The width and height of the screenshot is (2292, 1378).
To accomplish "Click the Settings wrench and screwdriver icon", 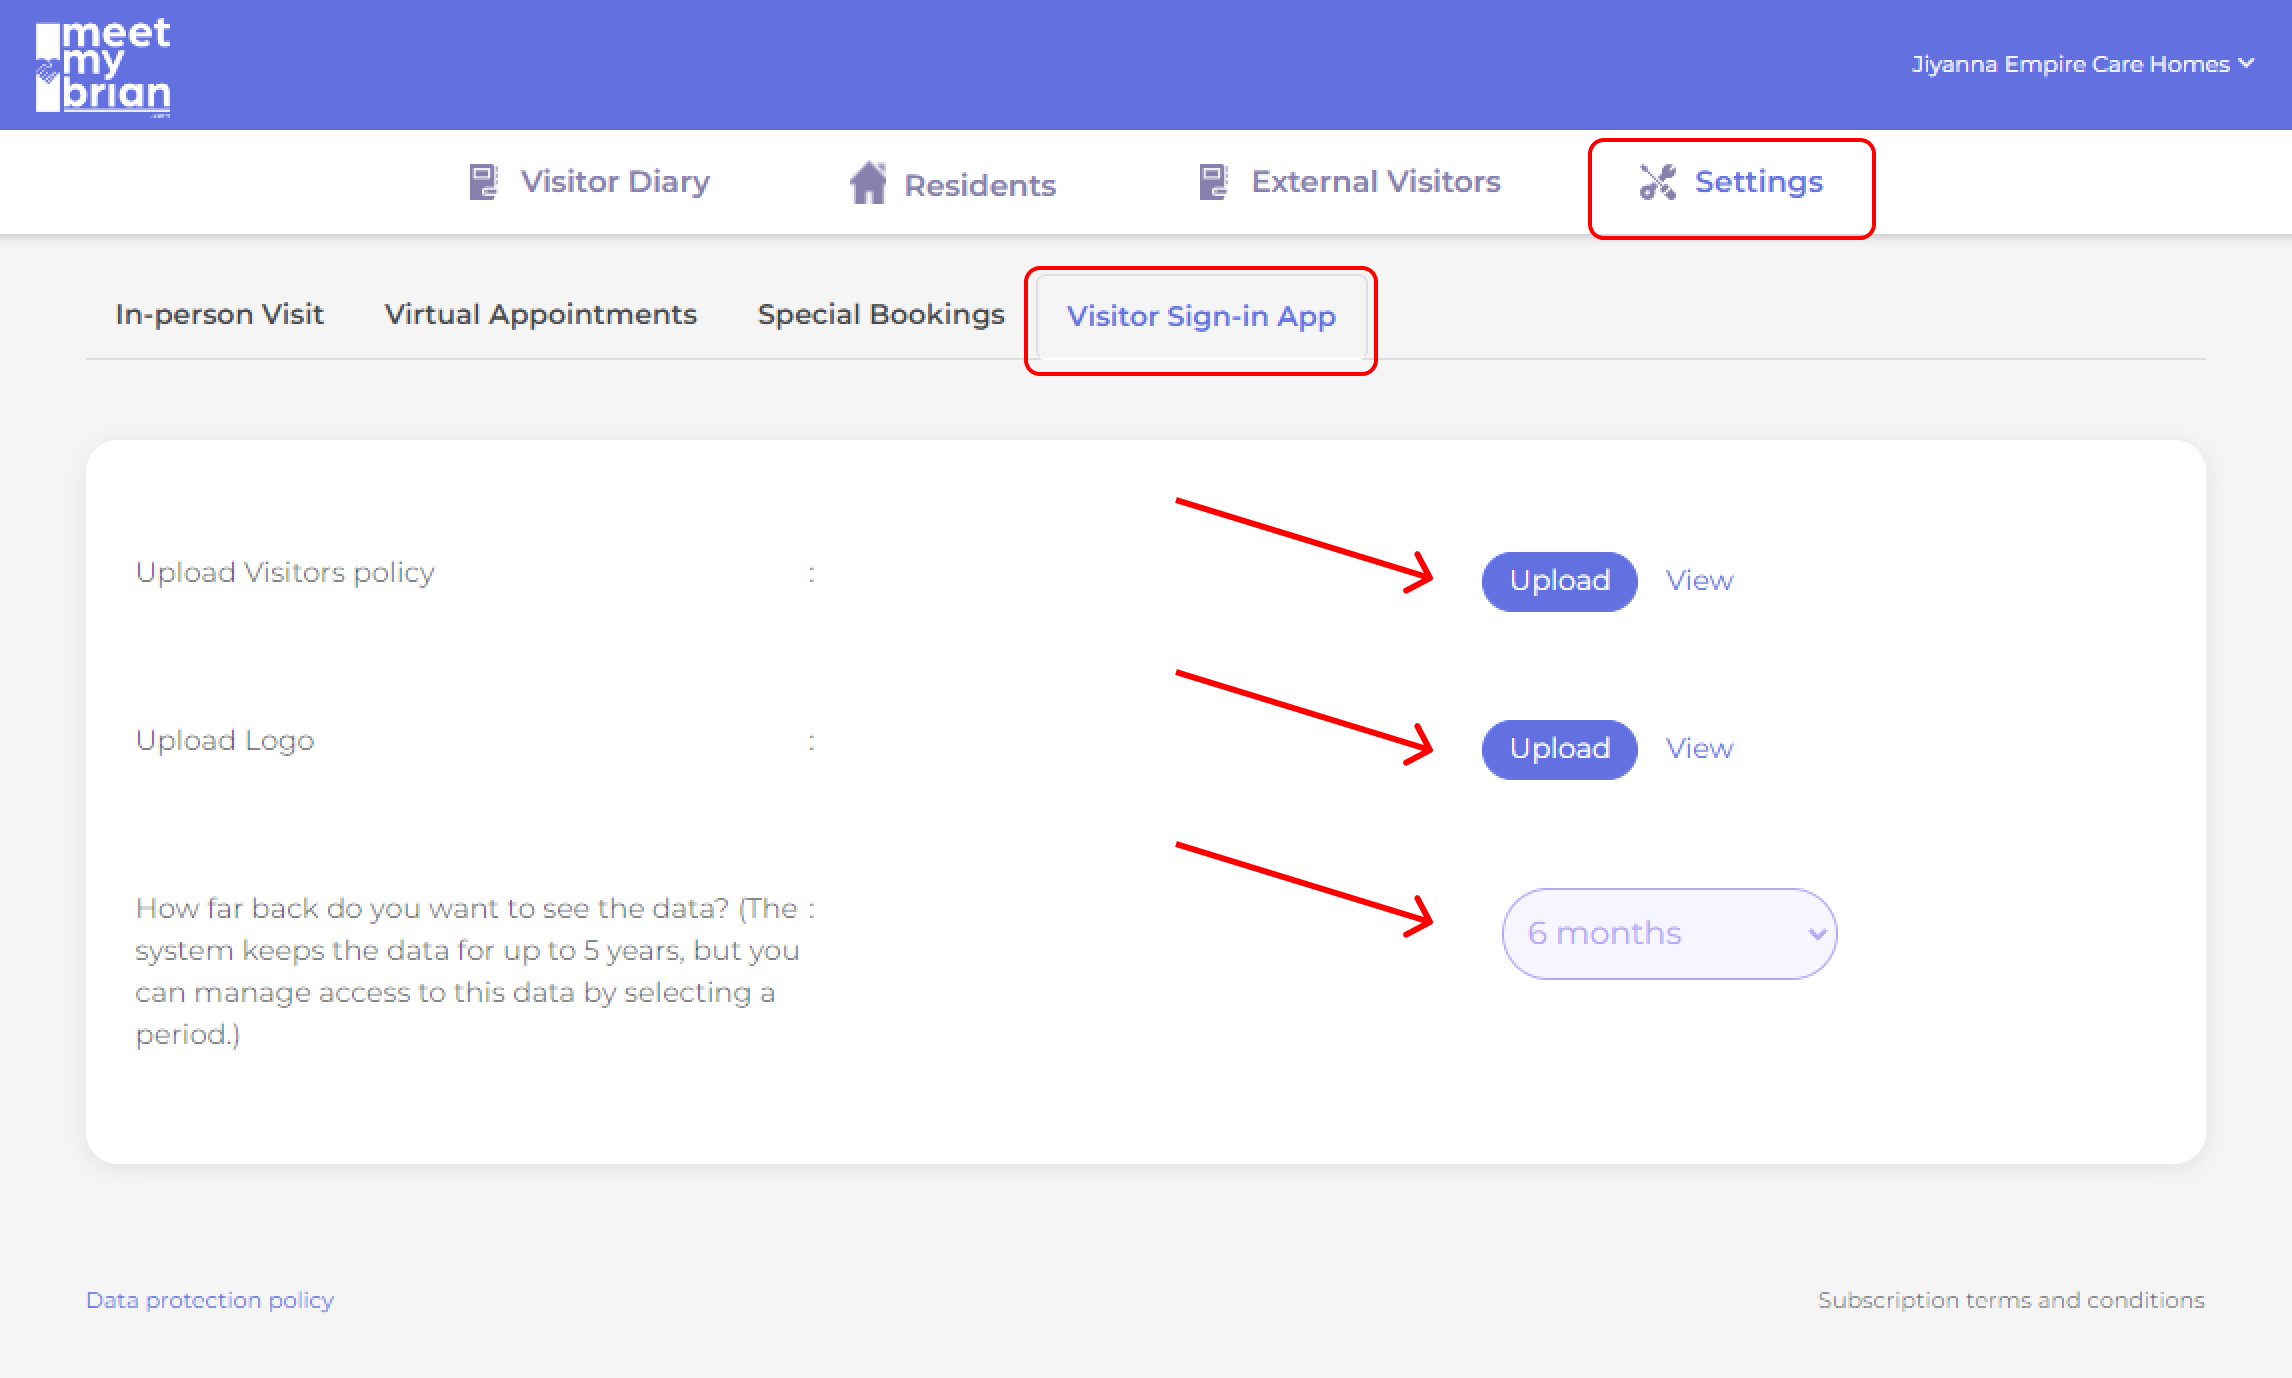I will click(1657, 182).
